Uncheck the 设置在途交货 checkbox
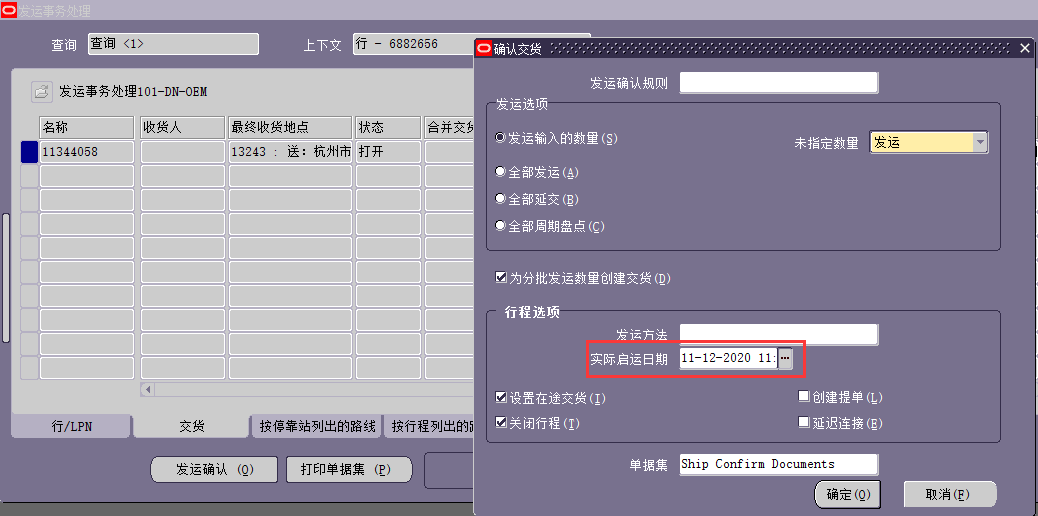This screenshot has width=1038, height=516. click(502, 398)
